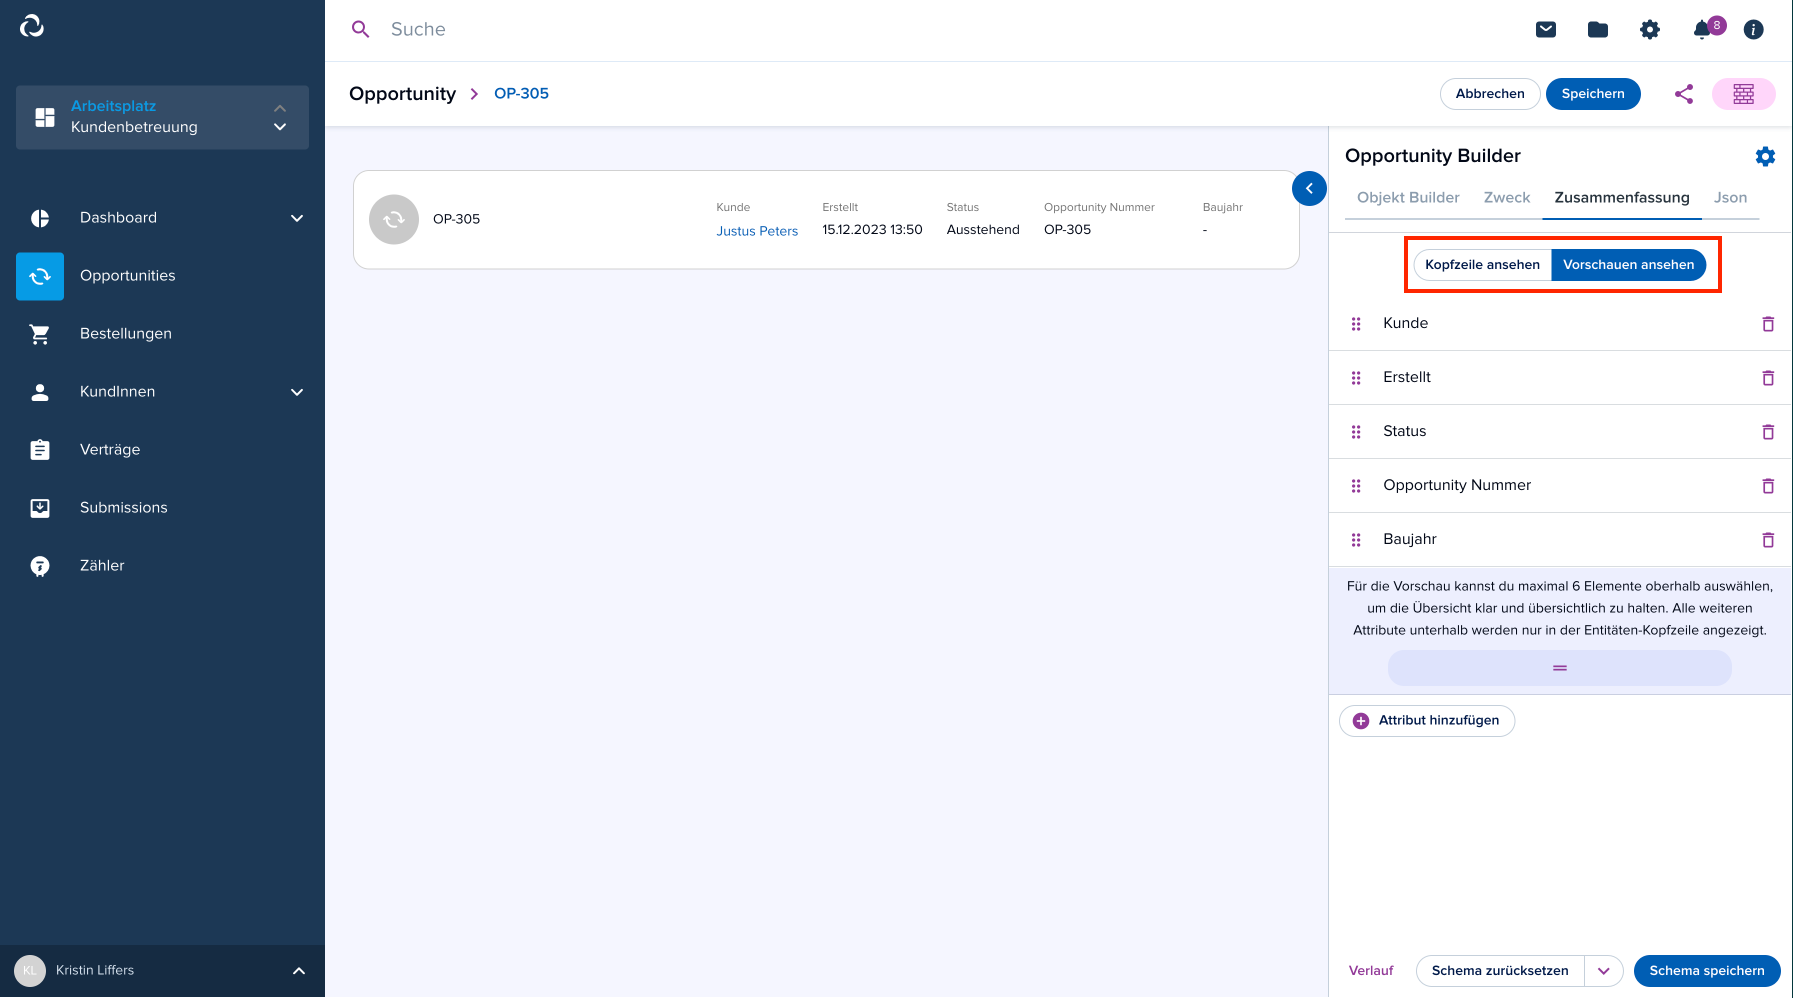Click the info icon in top bar
Screen dimensions: 1793x998
(1753, 30)
